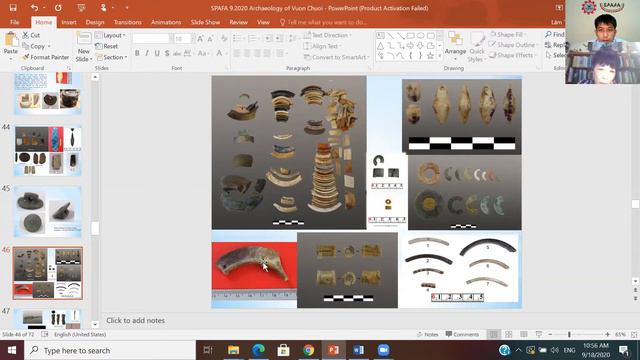
Task: Open Shape Effects options
Action: [x=512, y=55]
